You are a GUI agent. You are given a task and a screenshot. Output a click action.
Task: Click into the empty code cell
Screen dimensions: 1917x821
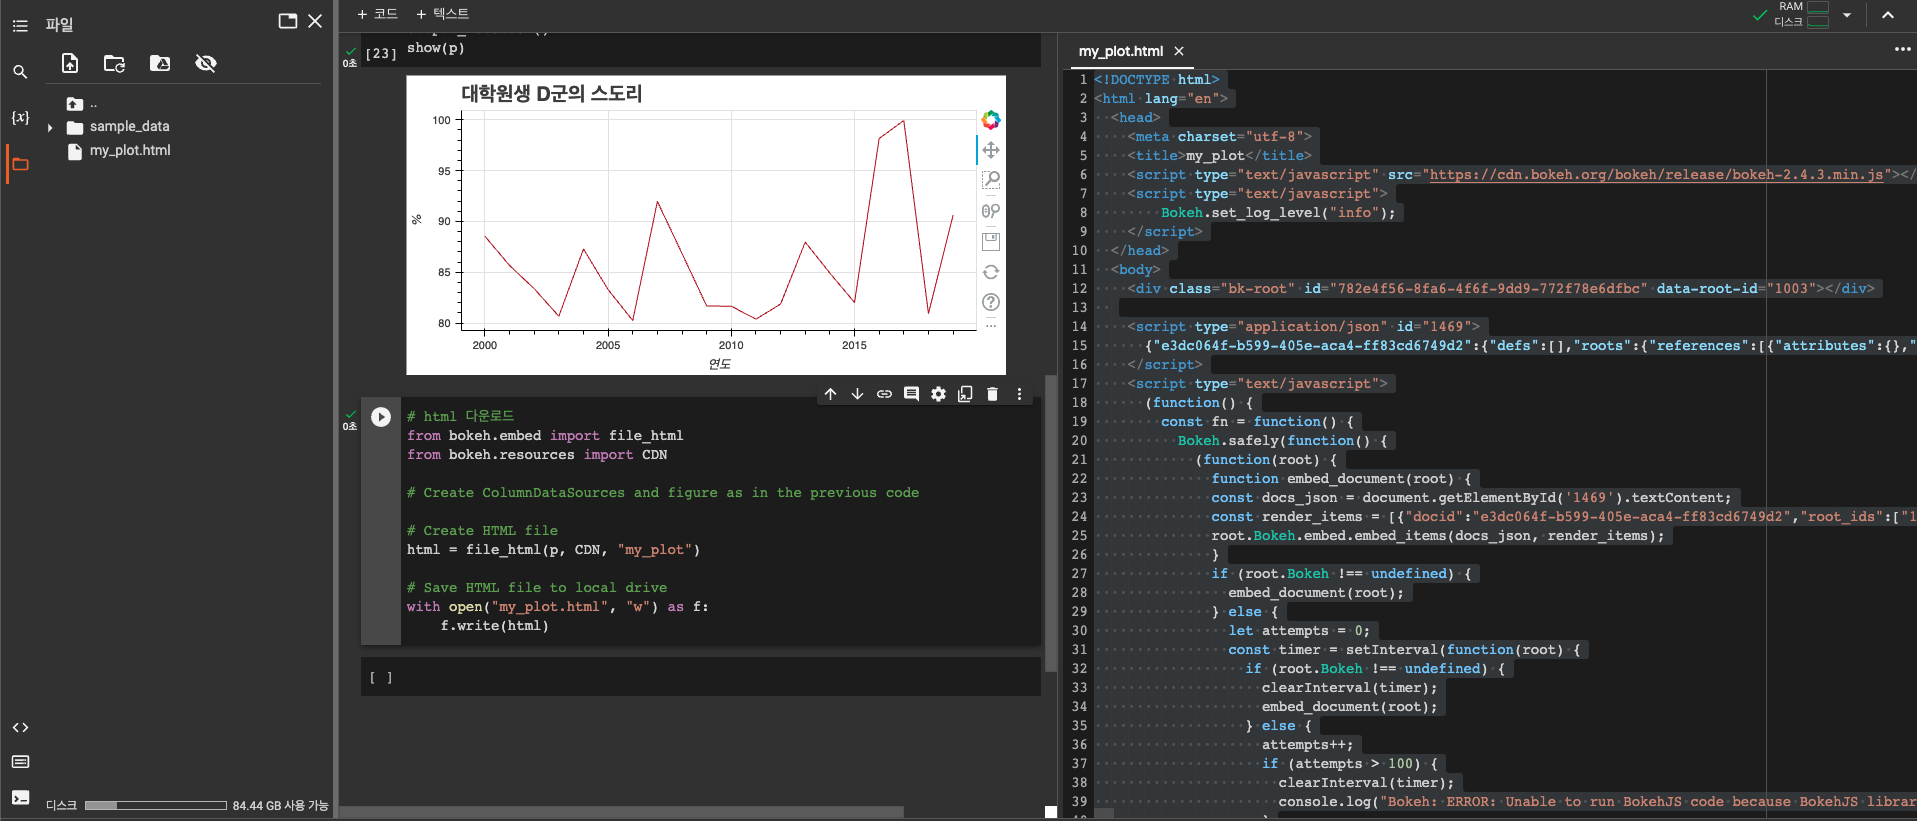718,677
